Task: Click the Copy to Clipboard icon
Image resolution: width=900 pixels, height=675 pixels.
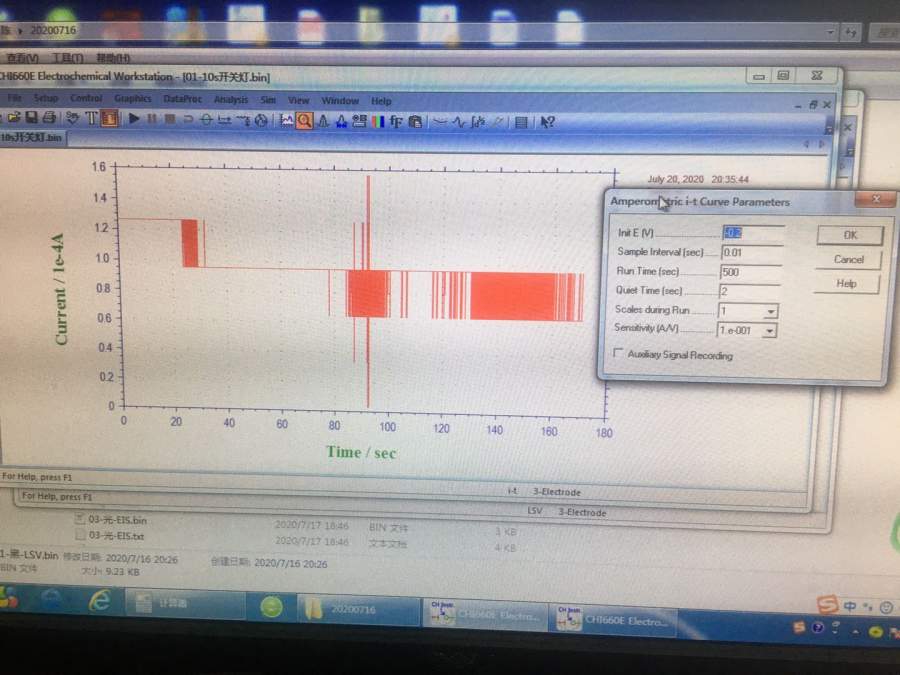Action: tap(415, 122)
